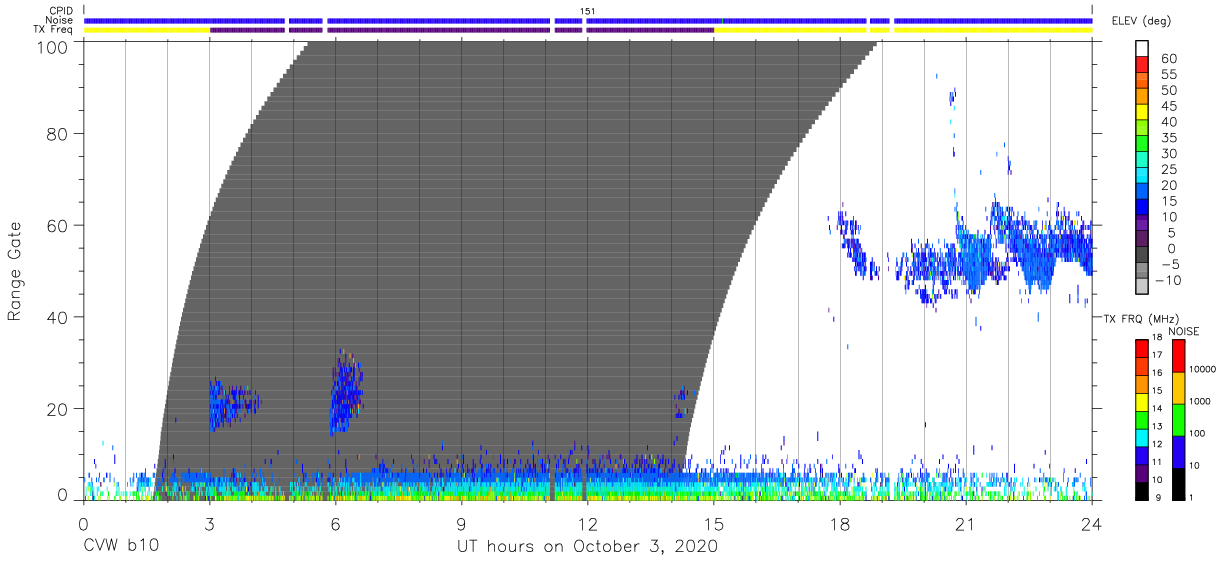The image size is (1228, 567).
Task: Click the '10000' label on NOISE scale
Action: [x=1202, y=370]
